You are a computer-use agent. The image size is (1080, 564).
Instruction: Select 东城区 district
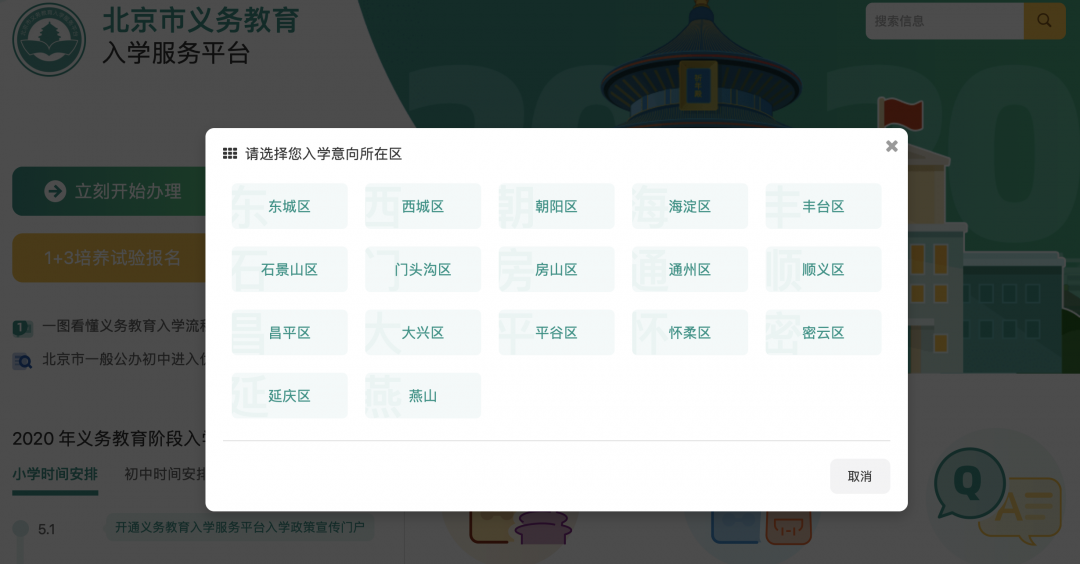pyautogui.click(x=289, y=206)
